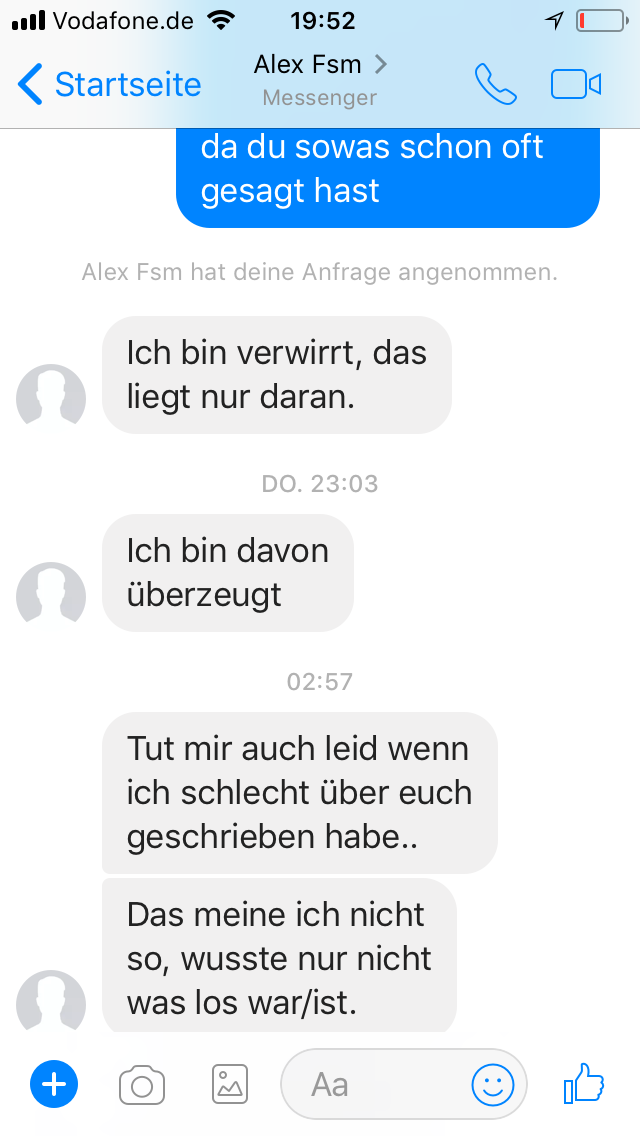Open more options with the blue plus icon
This screenshot has height=1136, width=640.
point(54,1084)
